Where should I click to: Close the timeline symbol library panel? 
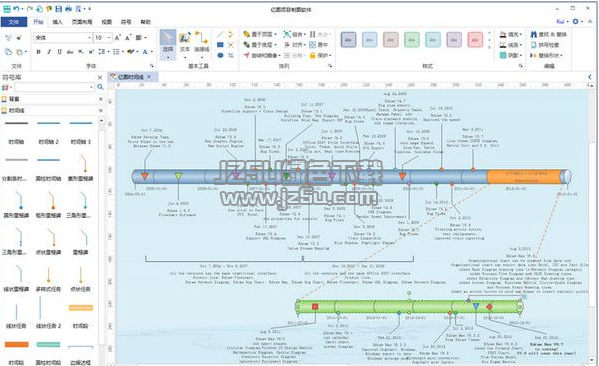(101, 110)
